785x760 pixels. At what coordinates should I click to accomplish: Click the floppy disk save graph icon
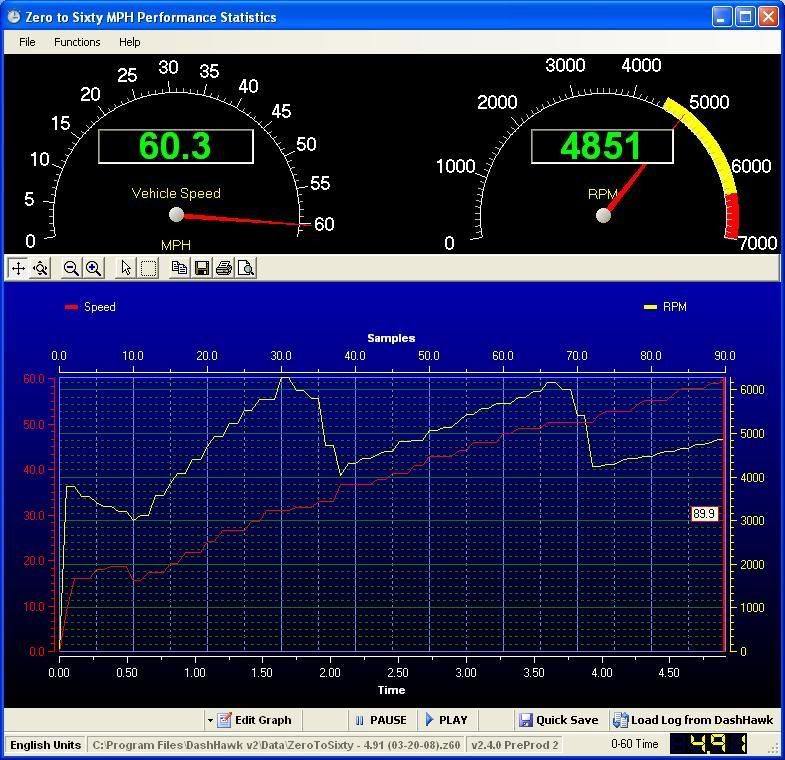point(202,268)
